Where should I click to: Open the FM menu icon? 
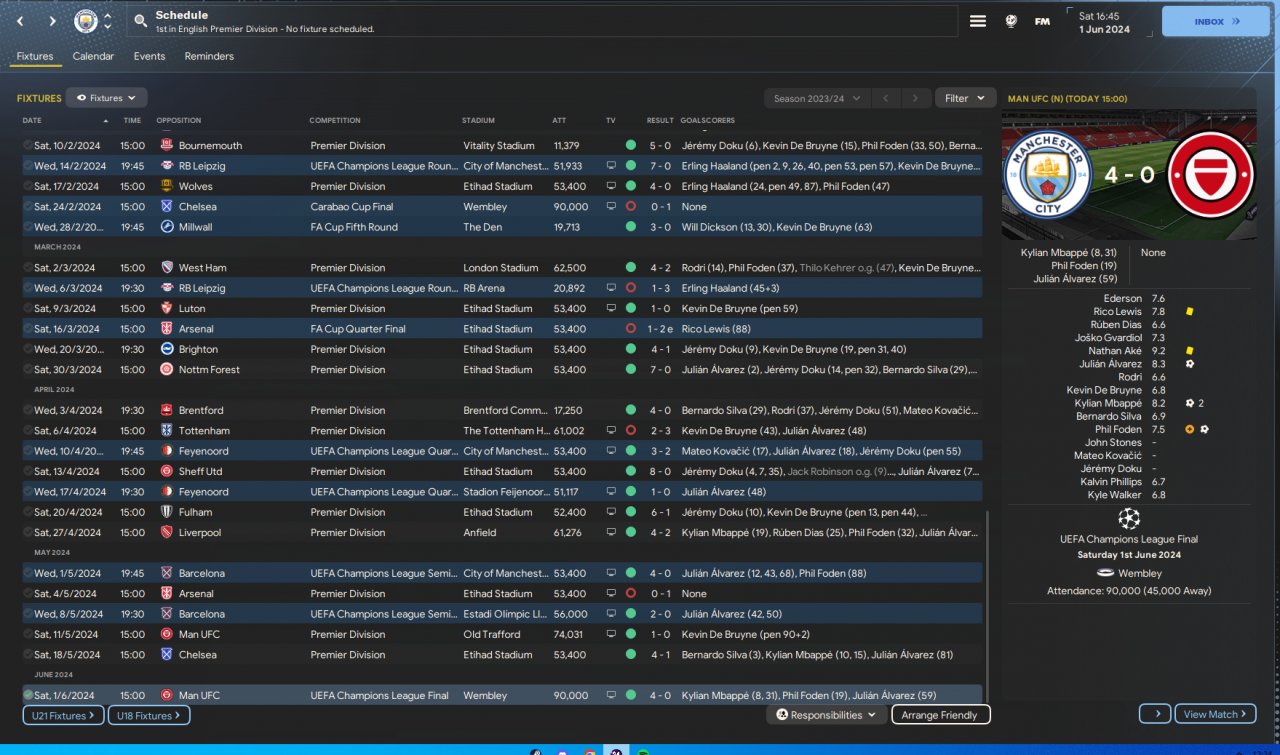(1042, 21)
